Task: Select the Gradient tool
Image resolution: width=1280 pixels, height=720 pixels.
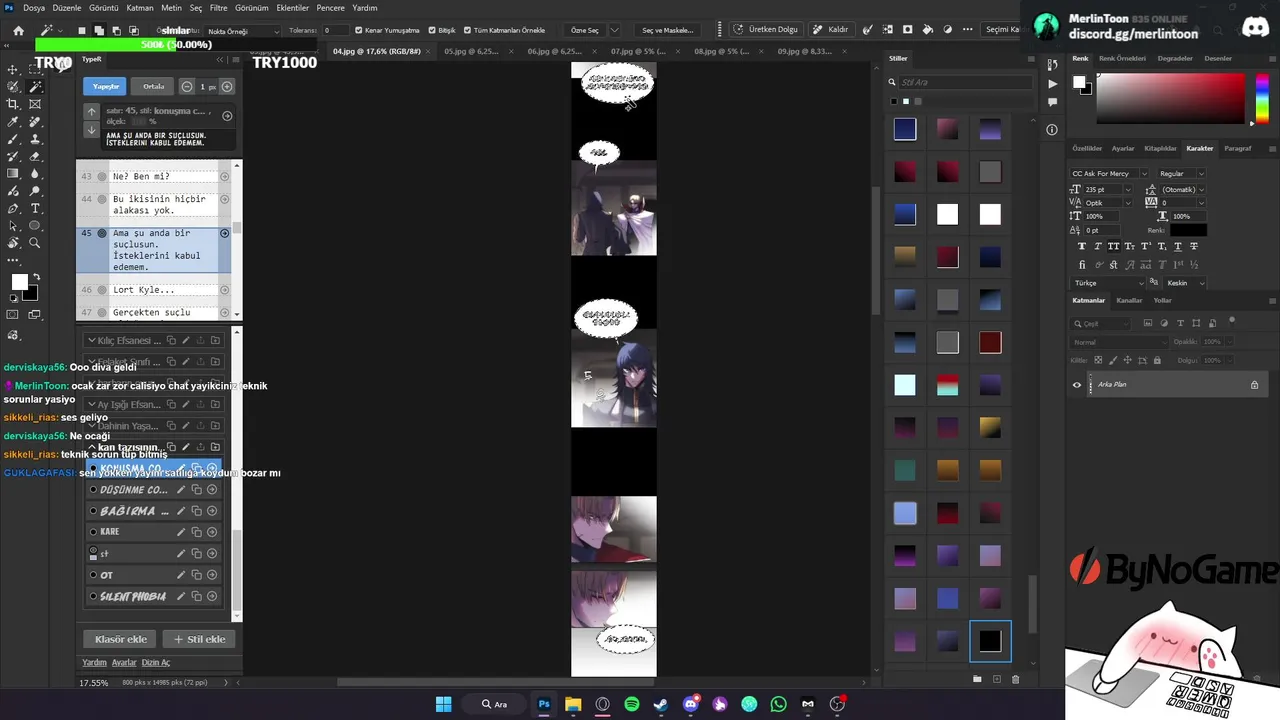Action: click(x=13, y=173)
